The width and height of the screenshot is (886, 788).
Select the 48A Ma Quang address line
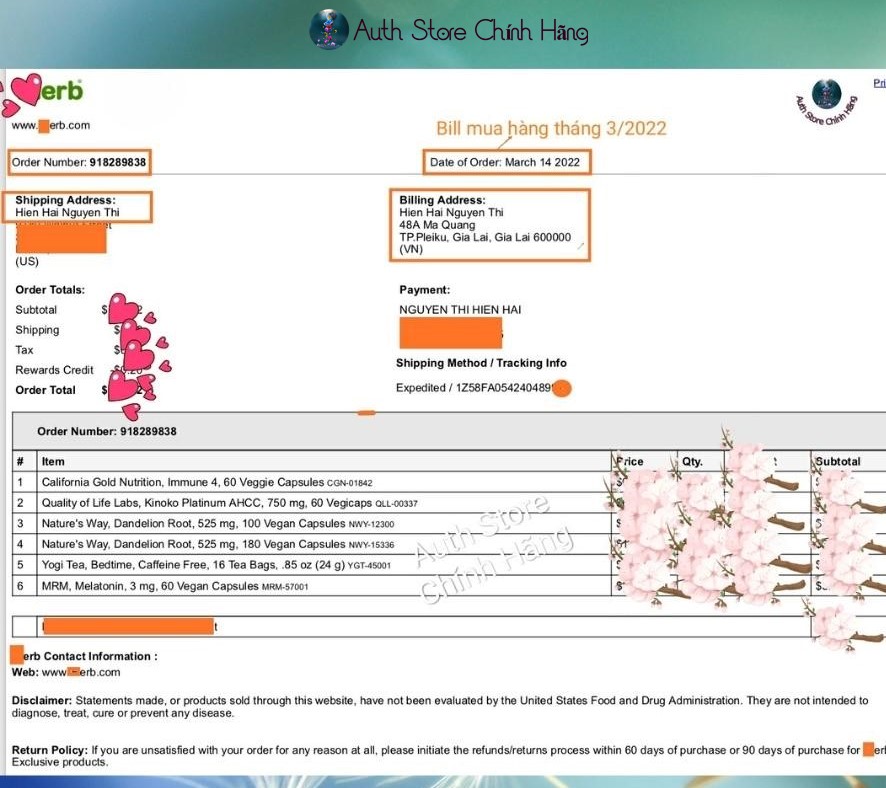(437, 225)
